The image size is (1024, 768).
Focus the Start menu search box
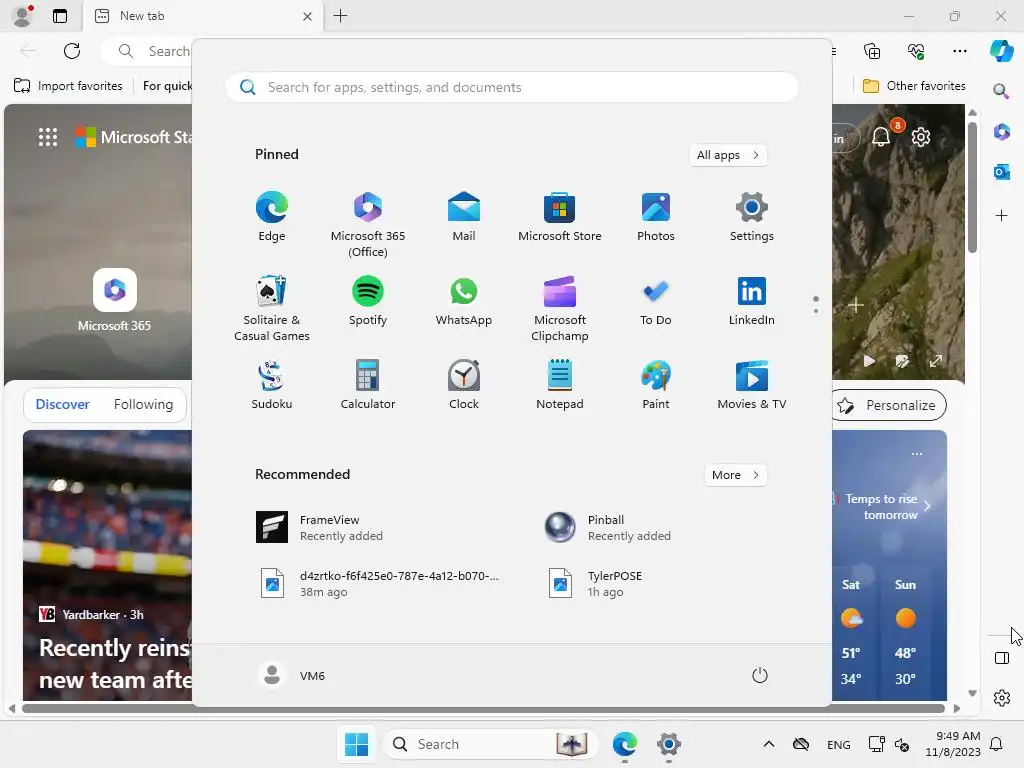512,88
